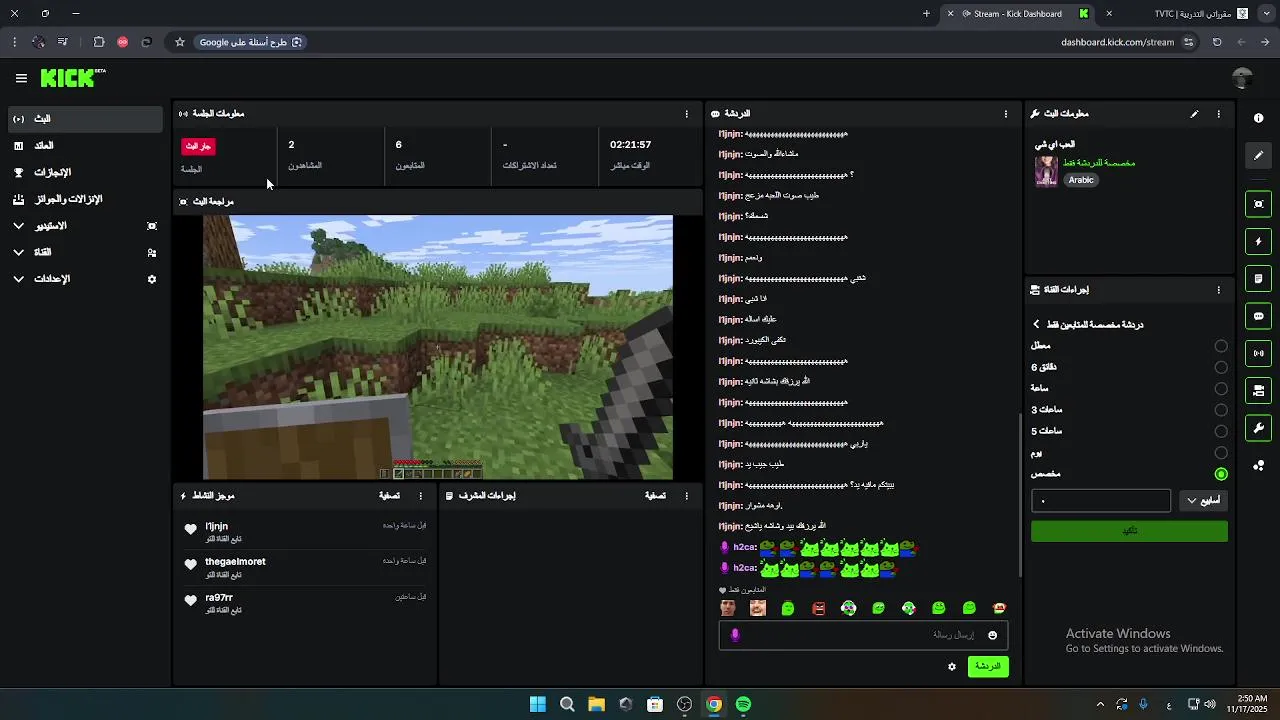1280x720 pixels.
Task: Open the emoji picker in the chat input
Action: [x=992, y=635]
